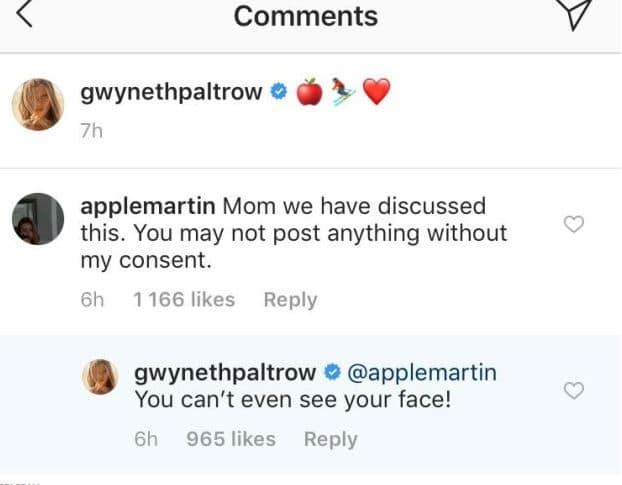Reply to applemartin's comment
Image resolution: width=622 pixels, height=485 pixels.
pos(290,299)
